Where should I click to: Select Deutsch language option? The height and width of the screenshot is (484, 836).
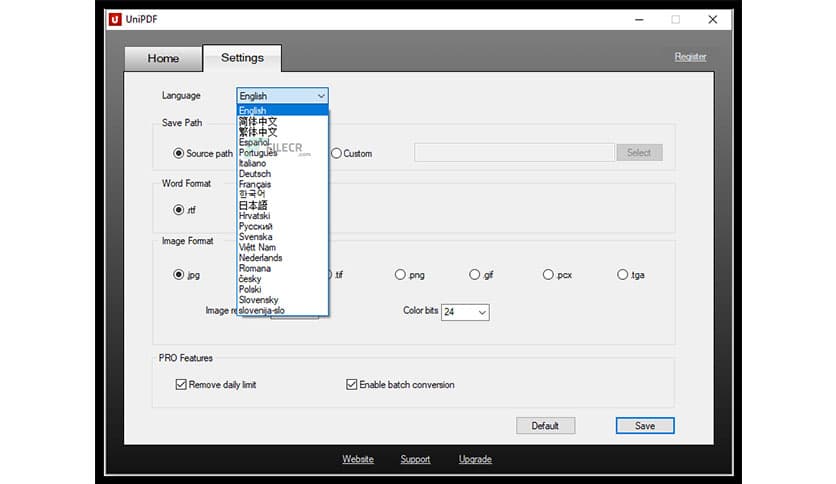click(283, 174)
